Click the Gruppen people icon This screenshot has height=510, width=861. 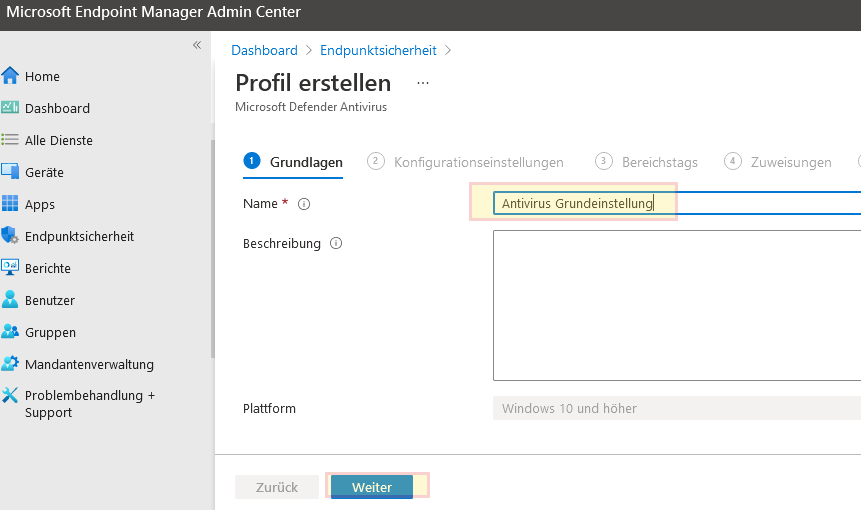[x=11, y=332]
